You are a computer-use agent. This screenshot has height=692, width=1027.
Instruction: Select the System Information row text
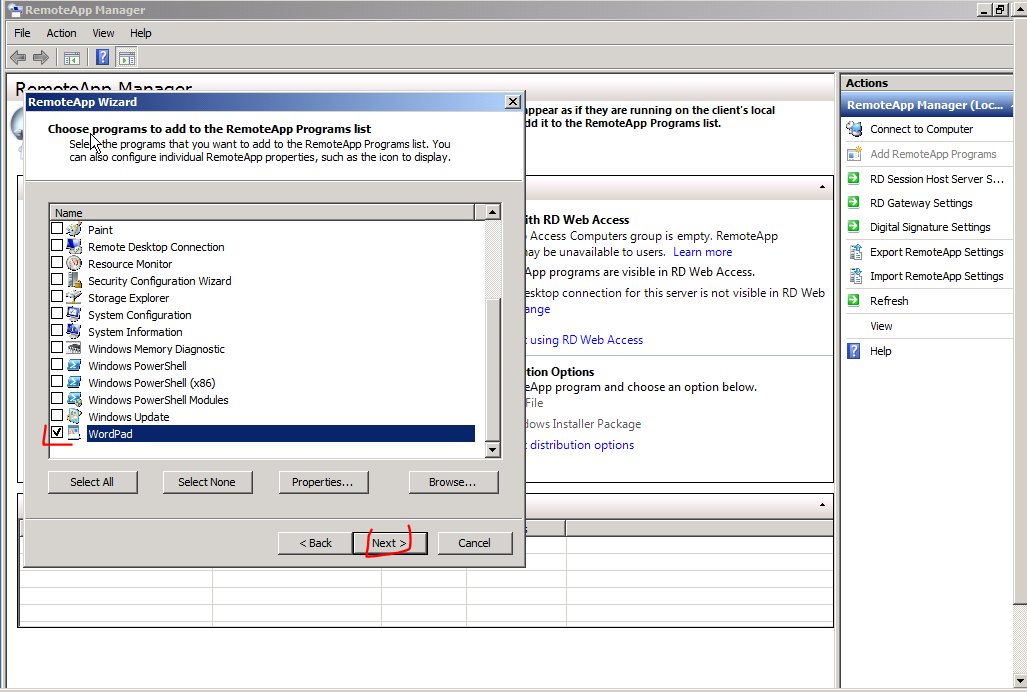click(x=135, y=331)
